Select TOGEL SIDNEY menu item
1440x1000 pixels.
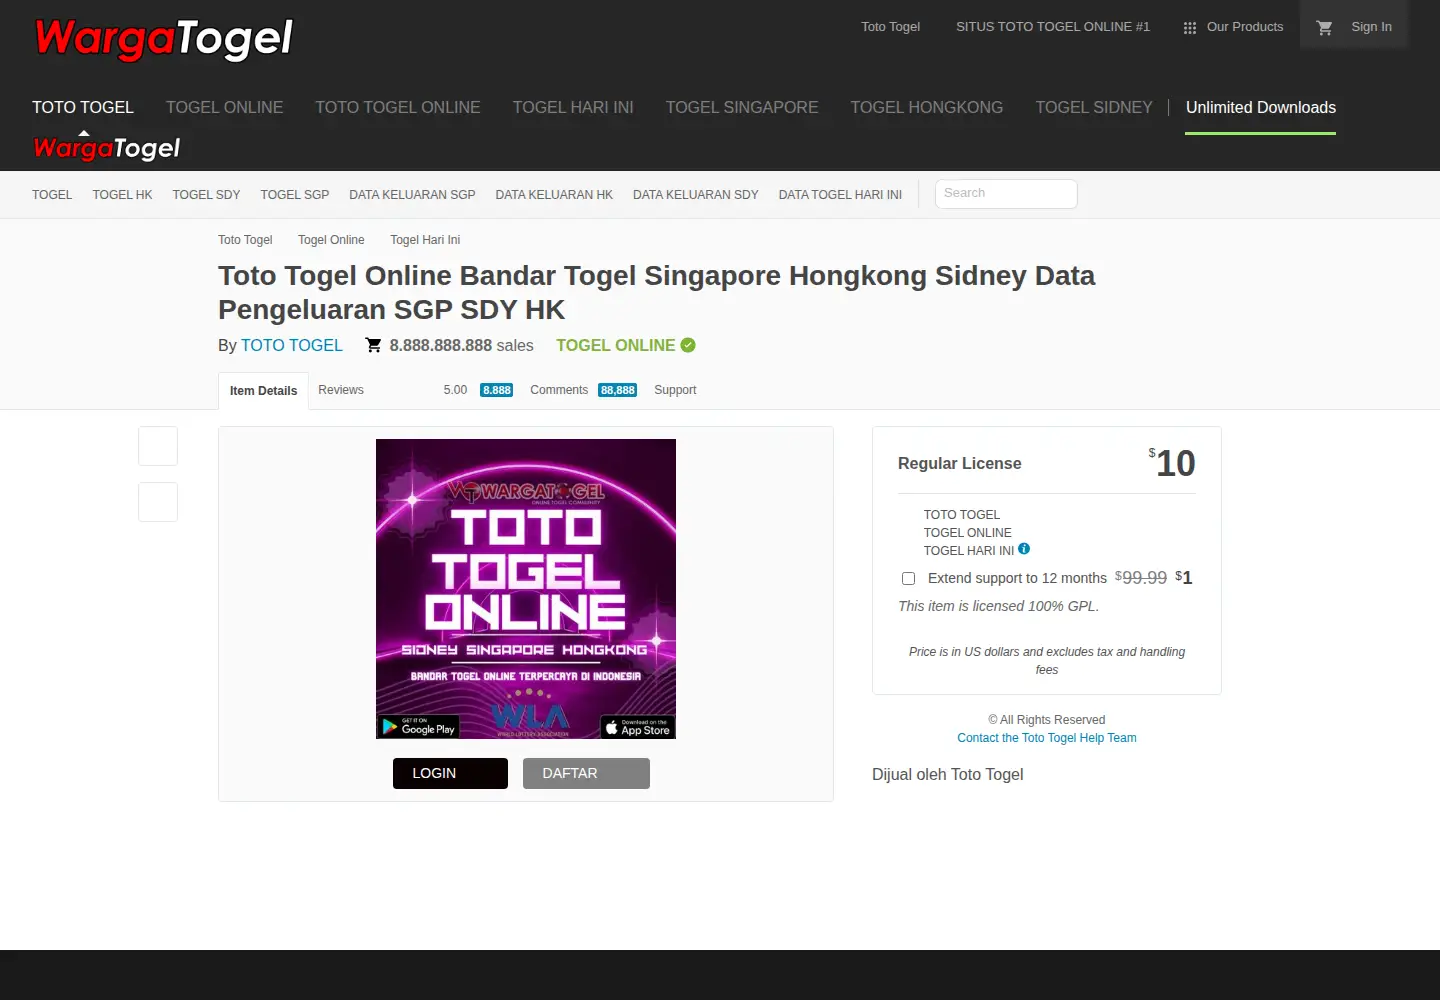[1094, 107]
